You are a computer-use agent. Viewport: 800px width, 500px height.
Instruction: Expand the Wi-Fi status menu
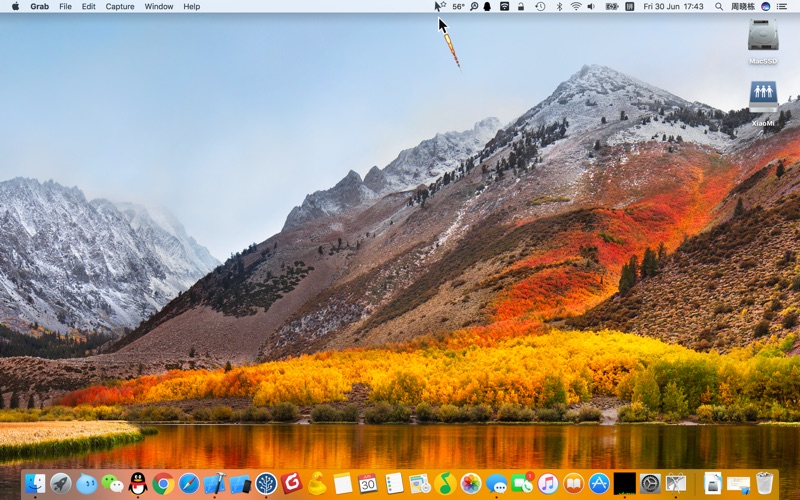(x=576, y=6)
